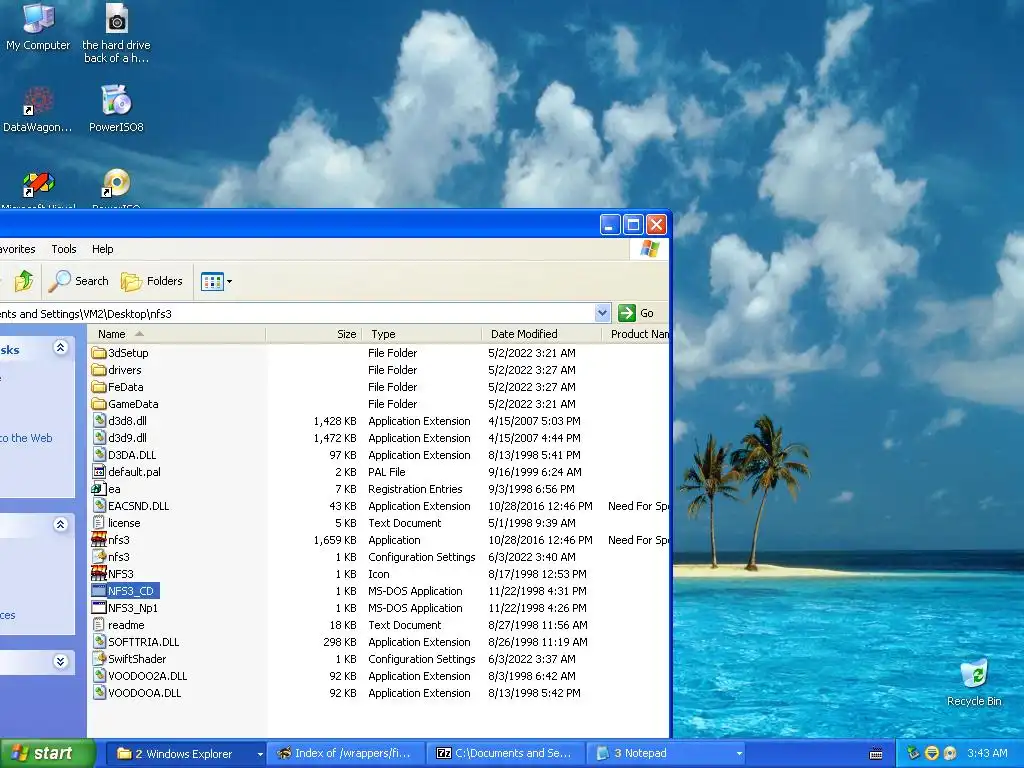Select the default.pal file icon
Viewport: 1024px width, 768px height.
coord(99,472)
